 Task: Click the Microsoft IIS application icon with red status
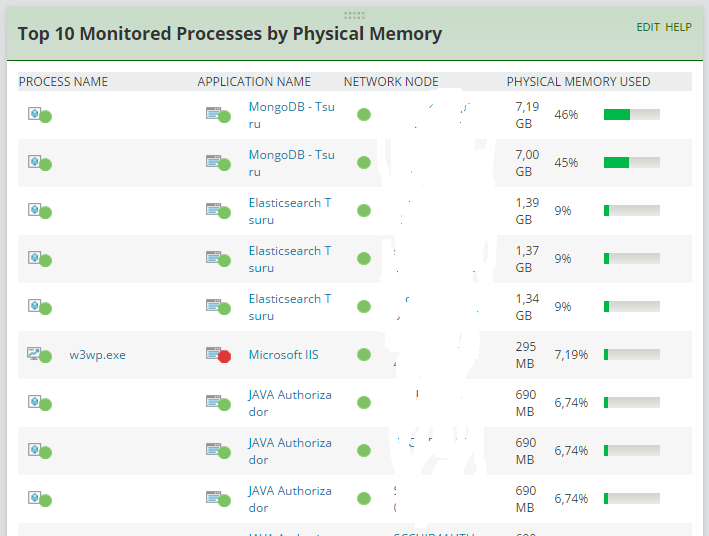point(217,355)
